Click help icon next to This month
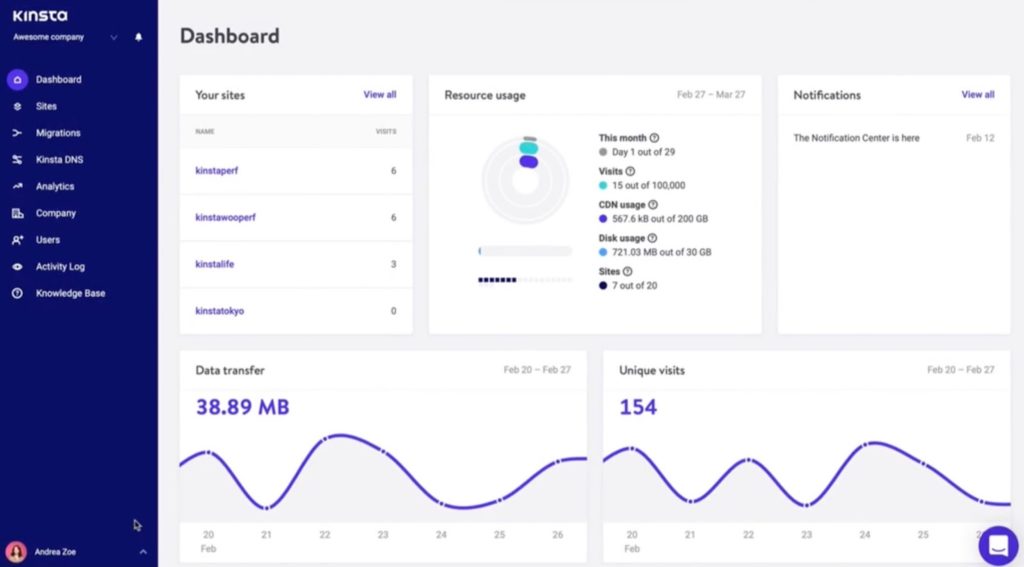1024x567 pixels. pos(654,138)
